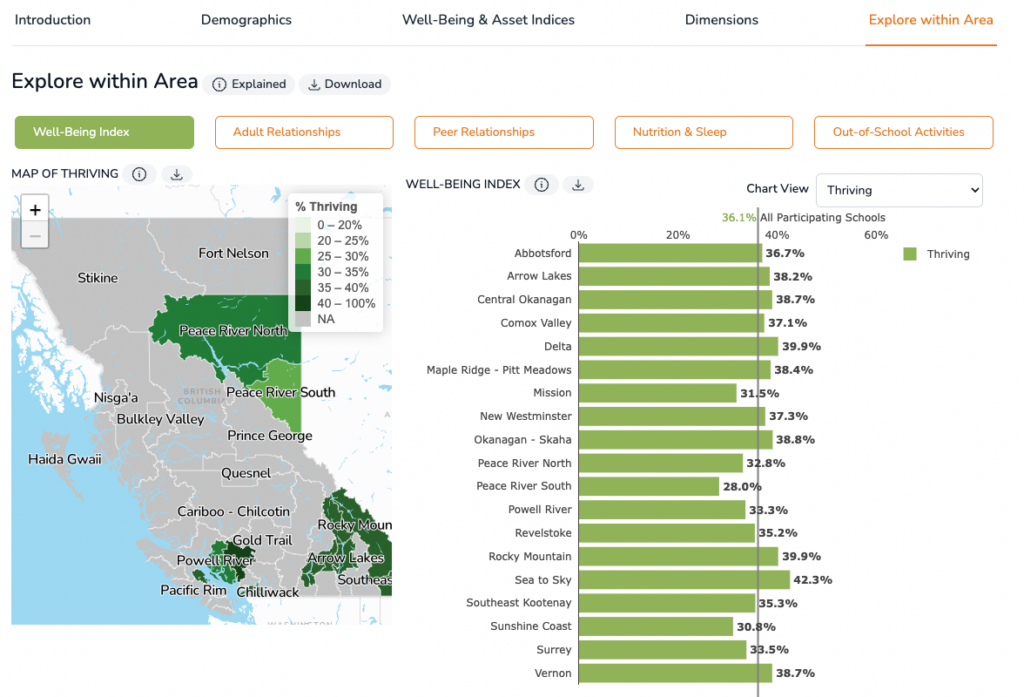This screenshot has width=1024, height=697.
Task: Choose the Out-of-School Activities button
Action: tap(904, 132)
